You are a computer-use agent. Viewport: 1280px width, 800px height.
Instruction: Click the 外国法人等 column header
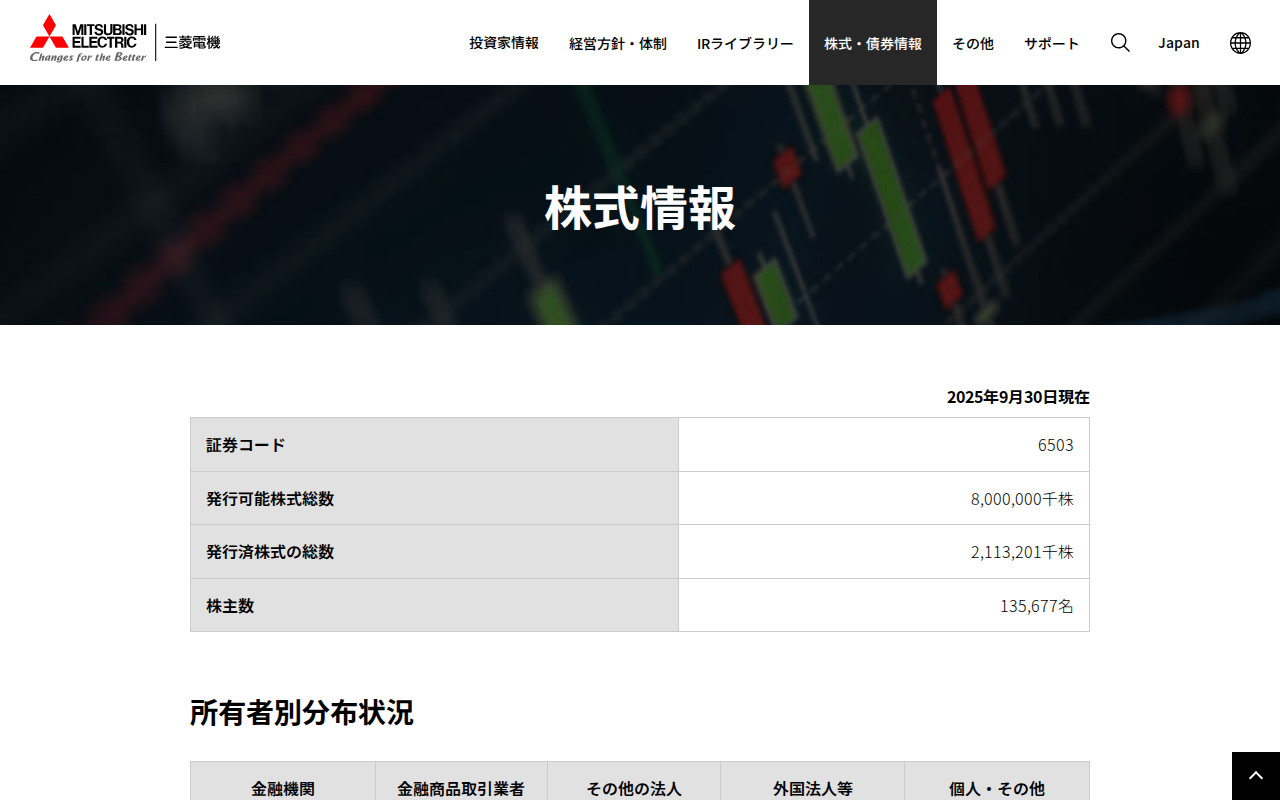[x=813, y=788]
